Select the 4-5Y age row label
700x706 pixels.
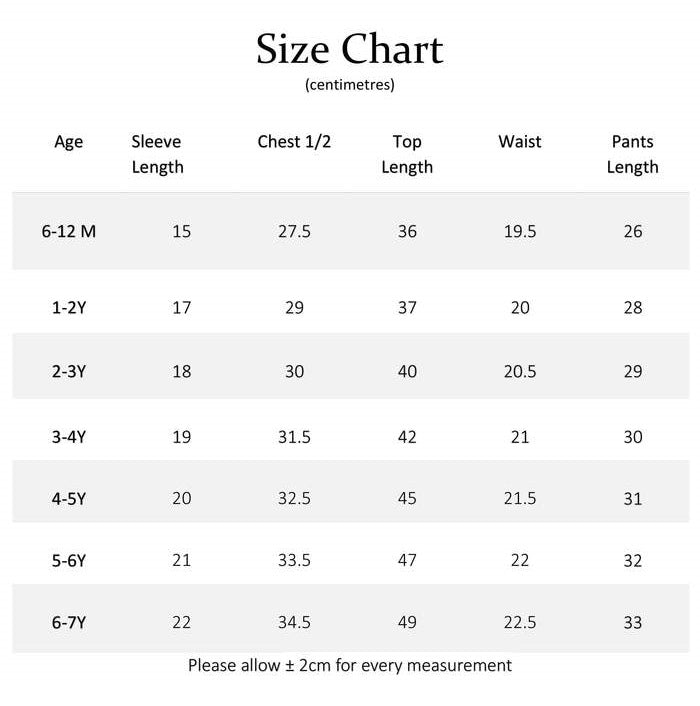[69, 498]
